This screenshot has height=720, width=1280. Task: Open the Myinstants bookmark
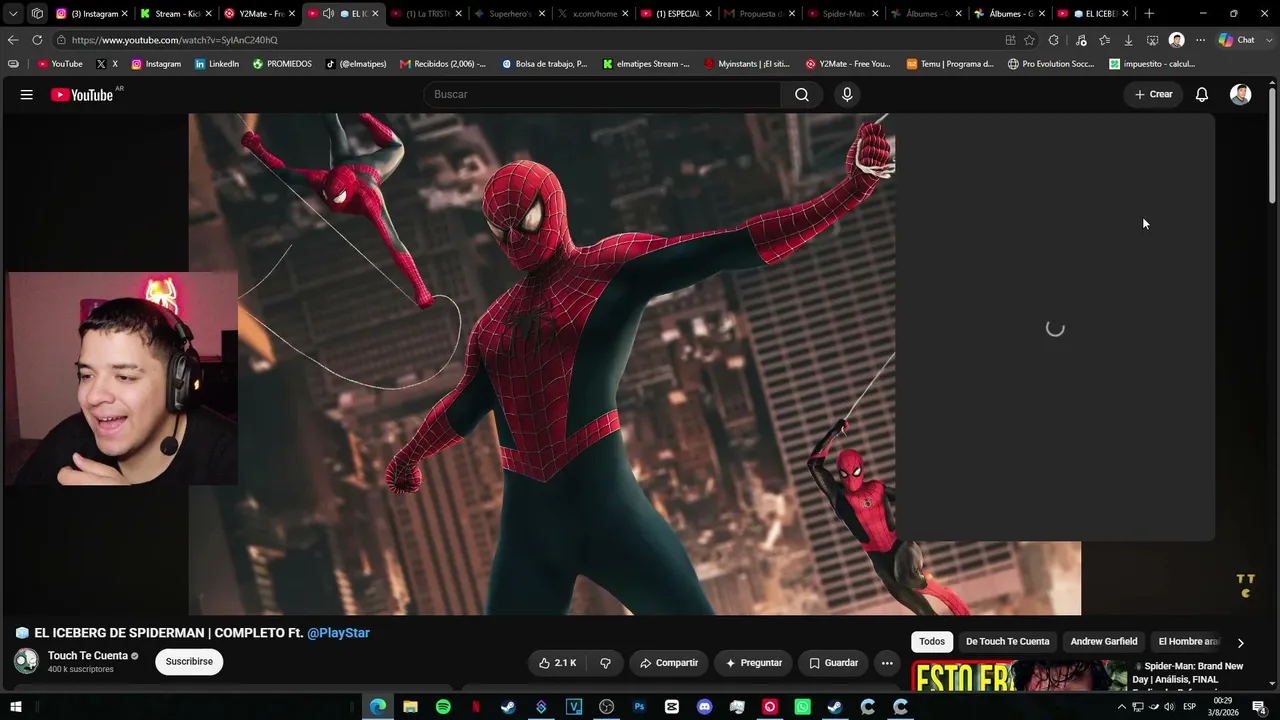point(746,64)
